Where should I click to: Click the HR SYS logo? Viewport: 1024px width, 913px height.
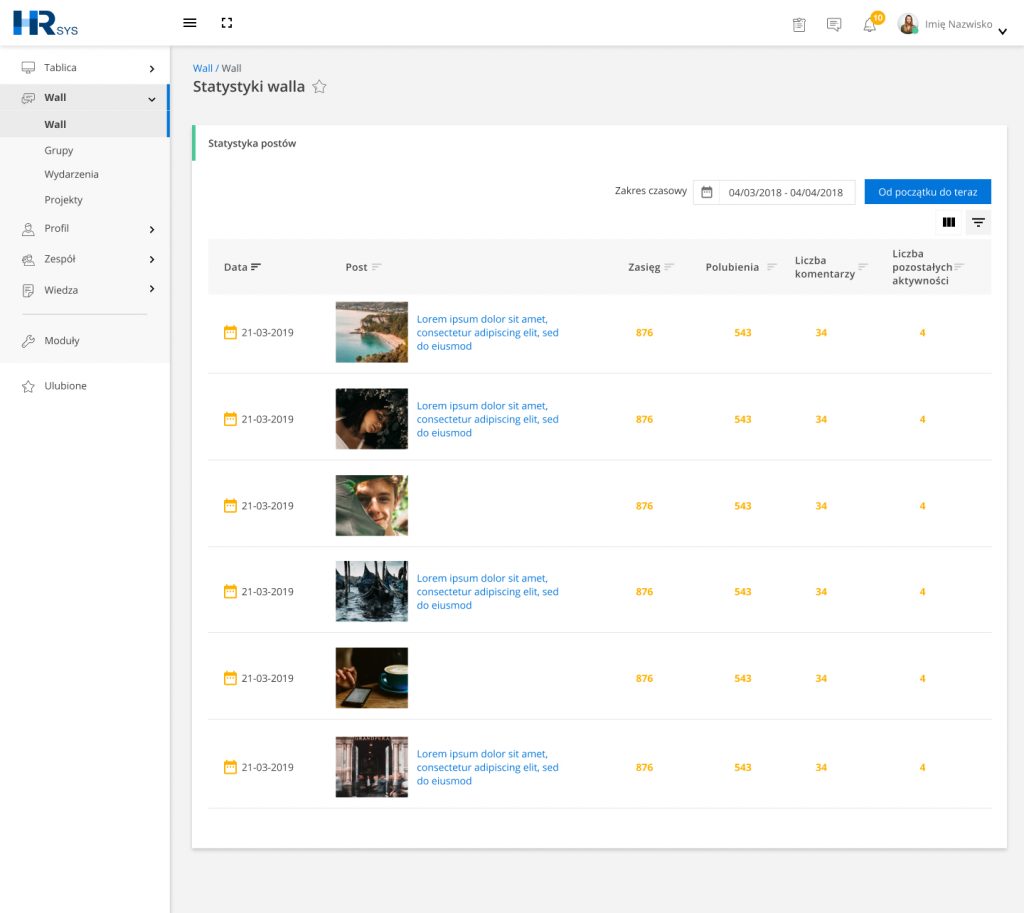(x=45, y=23)
